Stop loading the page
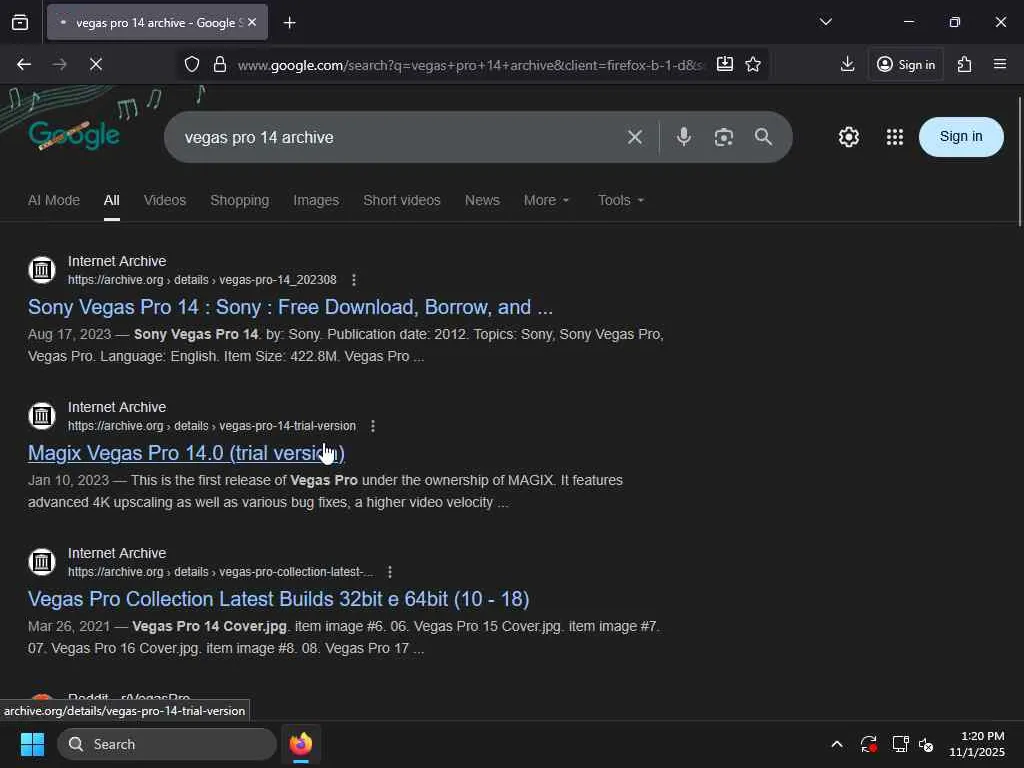This screenshot has height=768, width=1024. point(95,64)
